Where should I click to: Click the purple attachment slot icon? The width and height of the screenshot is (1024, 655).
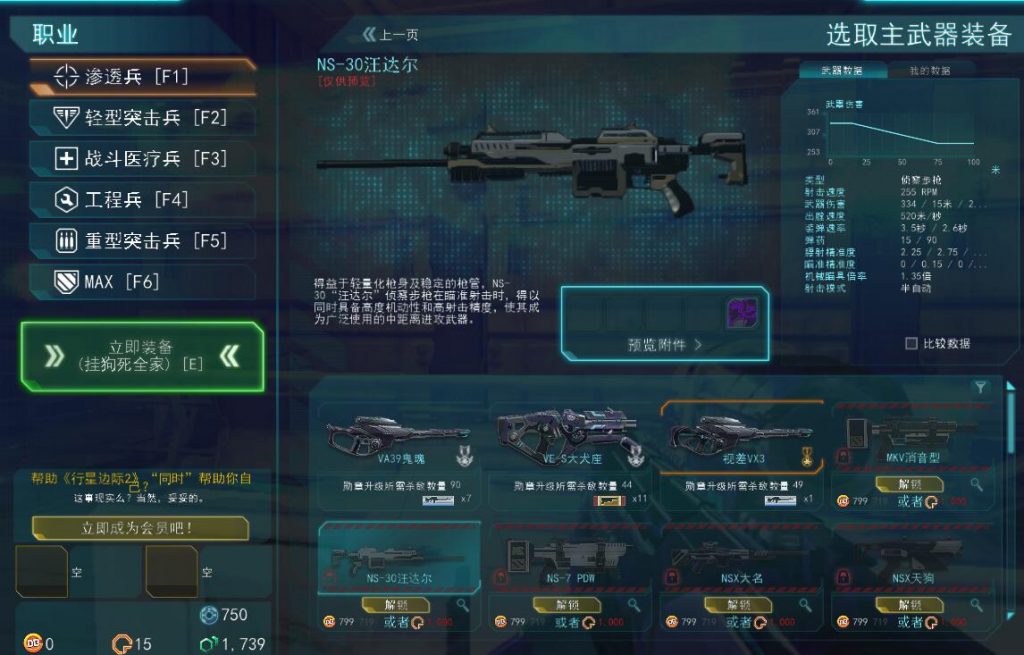(742, 313)
